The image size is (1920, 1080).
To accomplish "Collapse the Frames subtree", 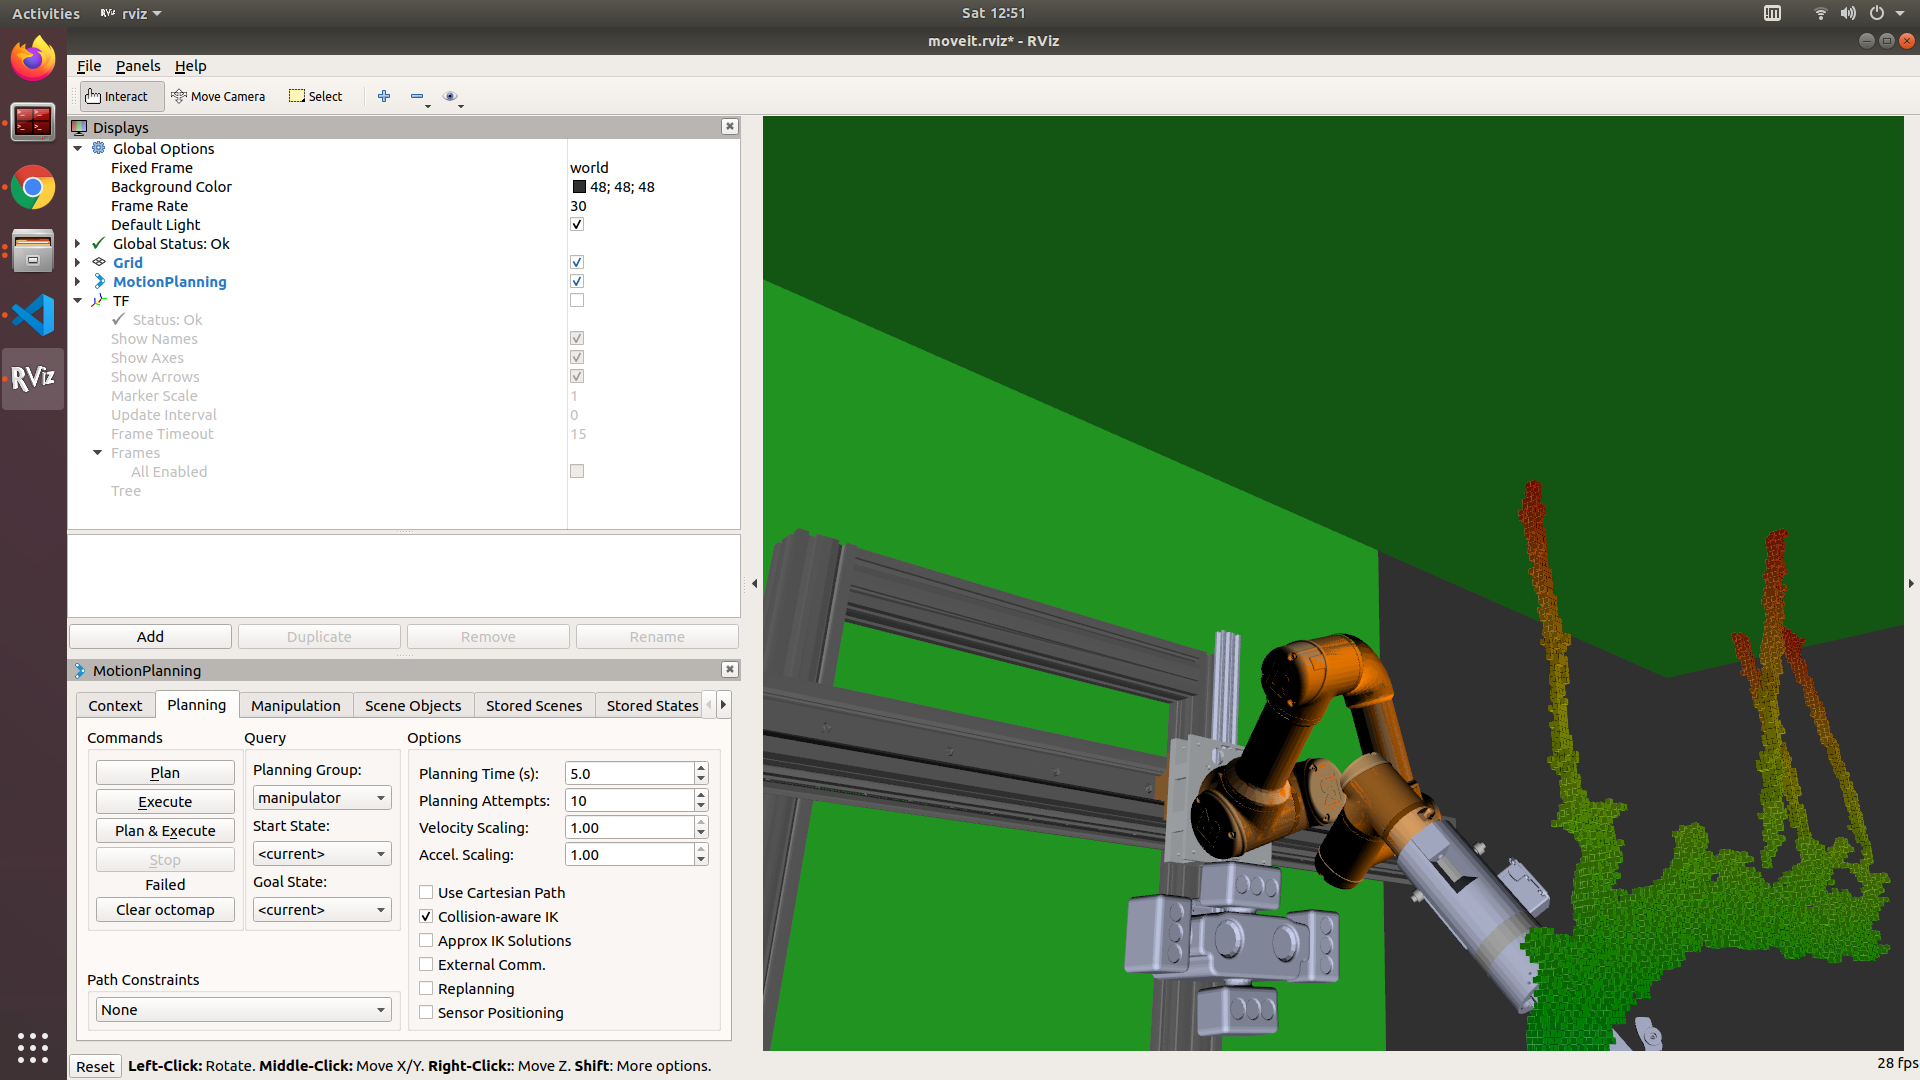I will coord(98,452).
